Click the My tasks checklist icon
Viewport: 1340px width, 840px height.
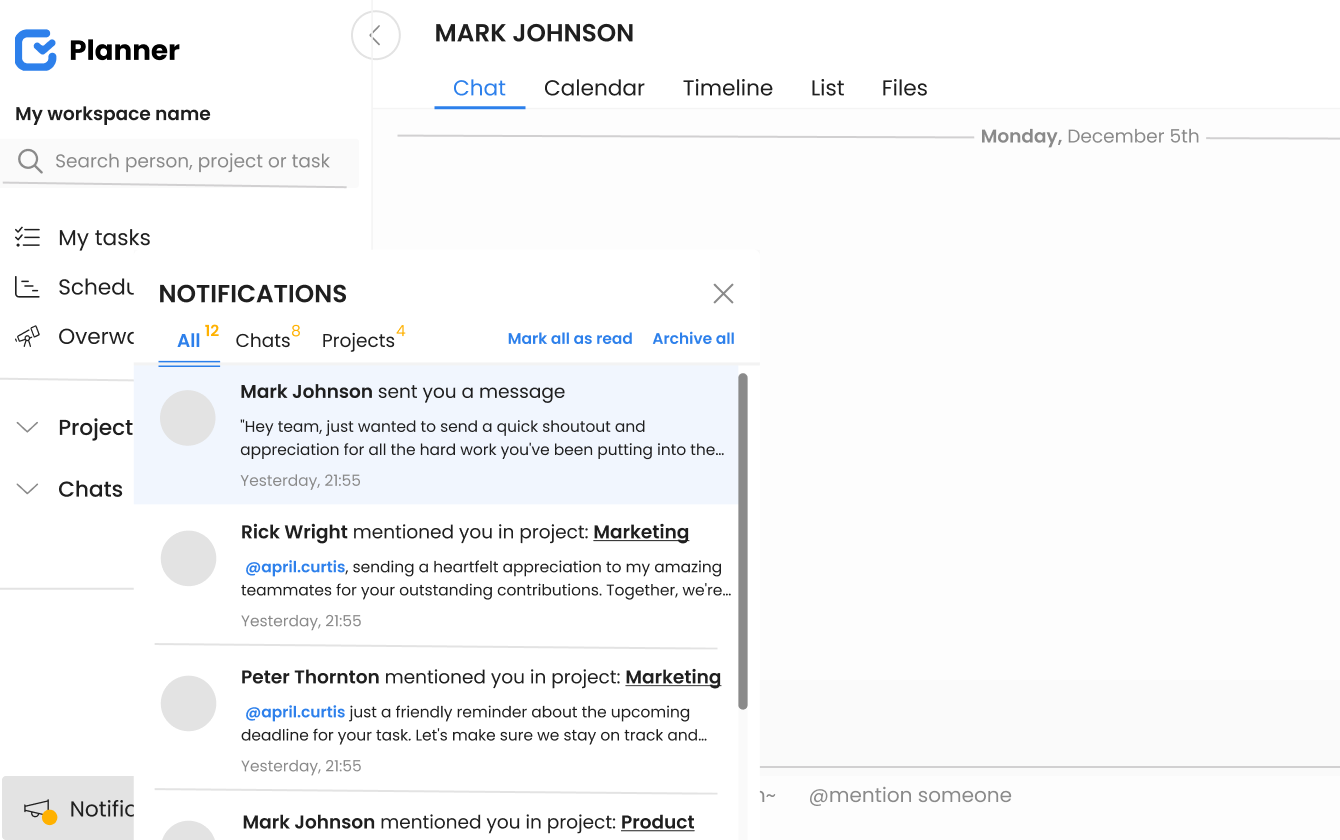(27, 237)
